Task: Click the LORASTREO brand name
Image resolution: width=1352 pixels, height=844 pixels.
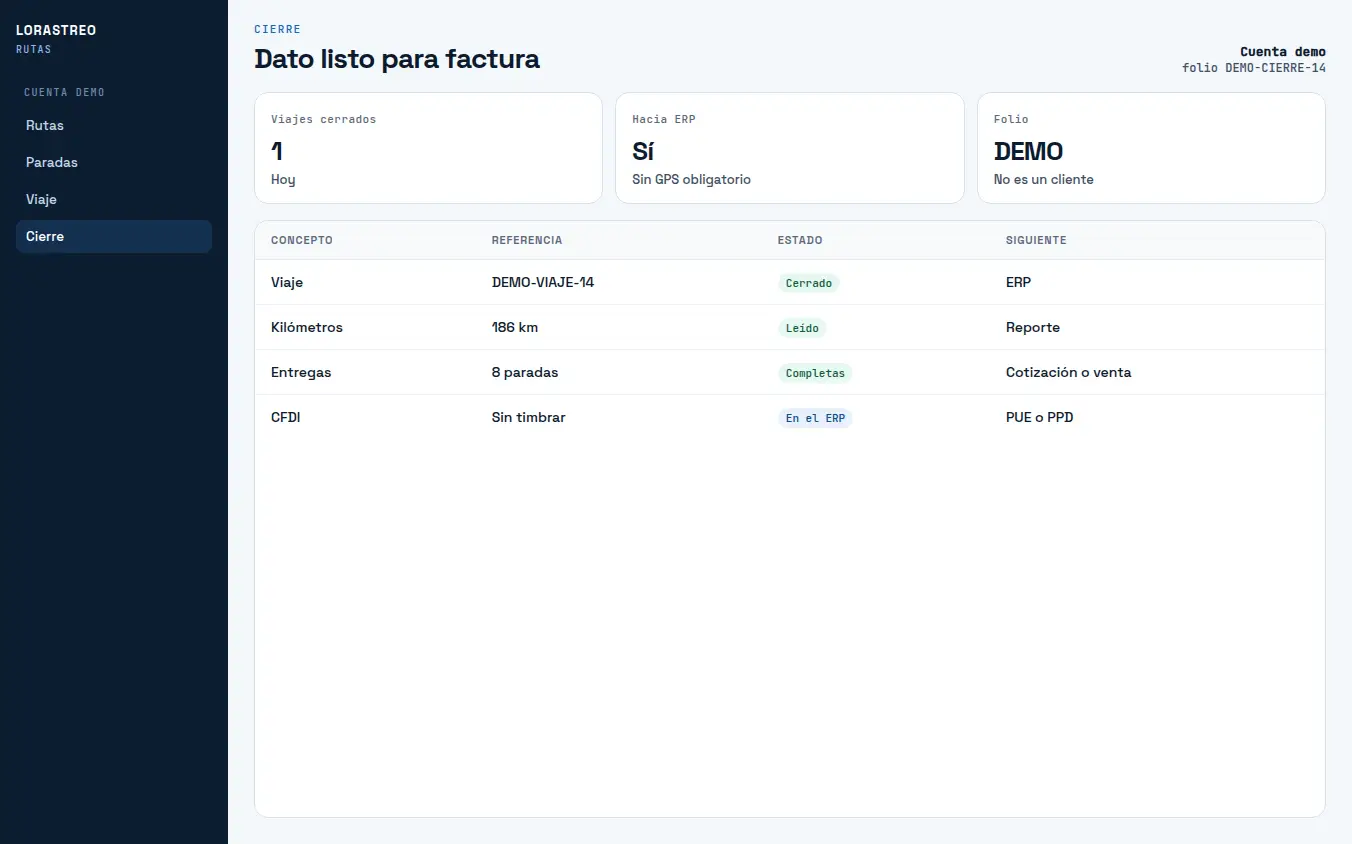Action: (56, 30)
